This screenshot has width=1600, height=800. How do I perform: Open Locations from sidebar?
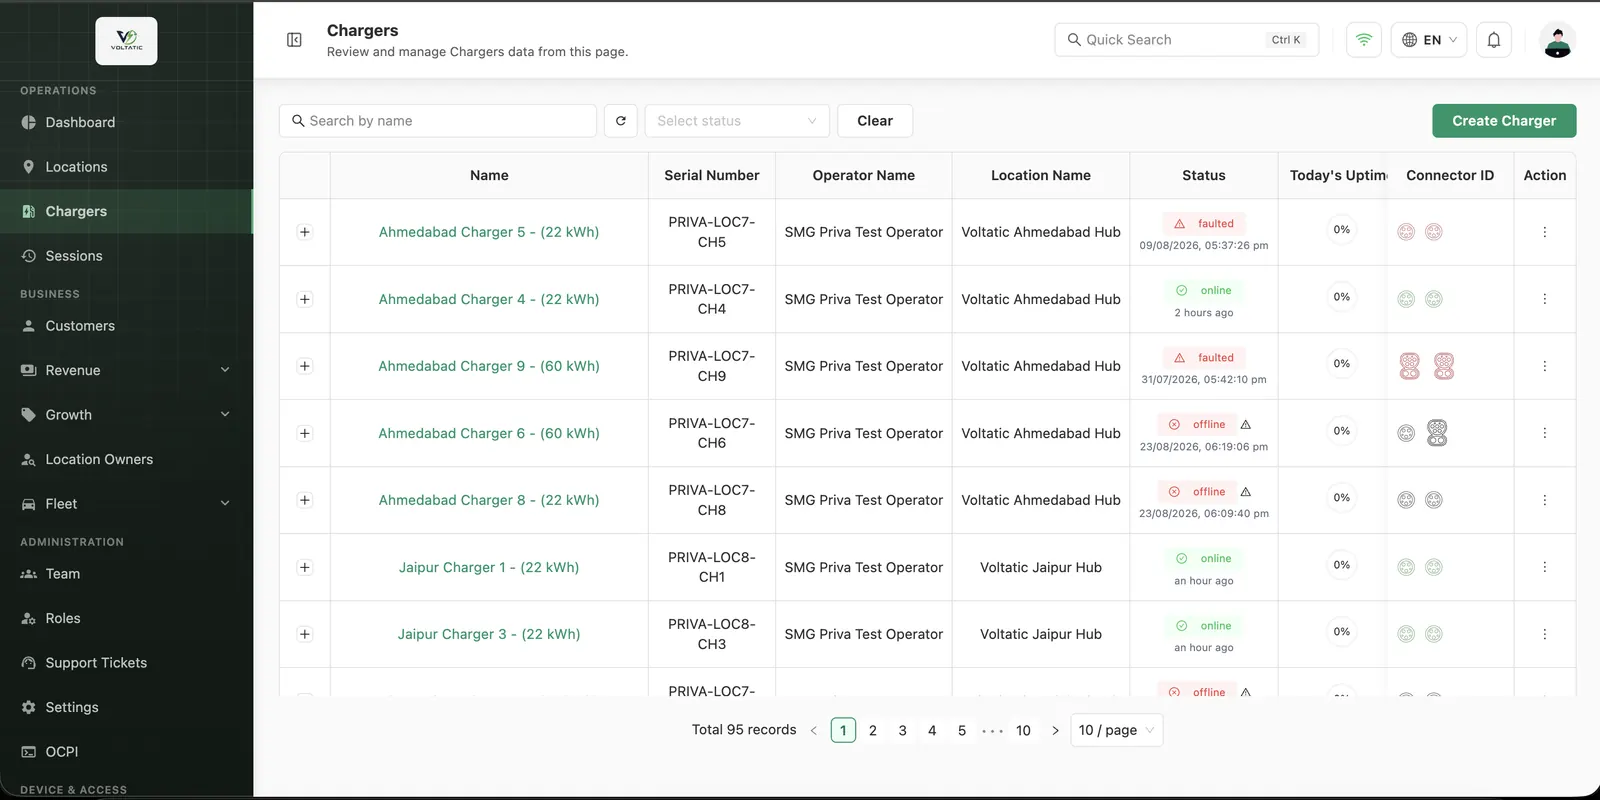point(126,167)
